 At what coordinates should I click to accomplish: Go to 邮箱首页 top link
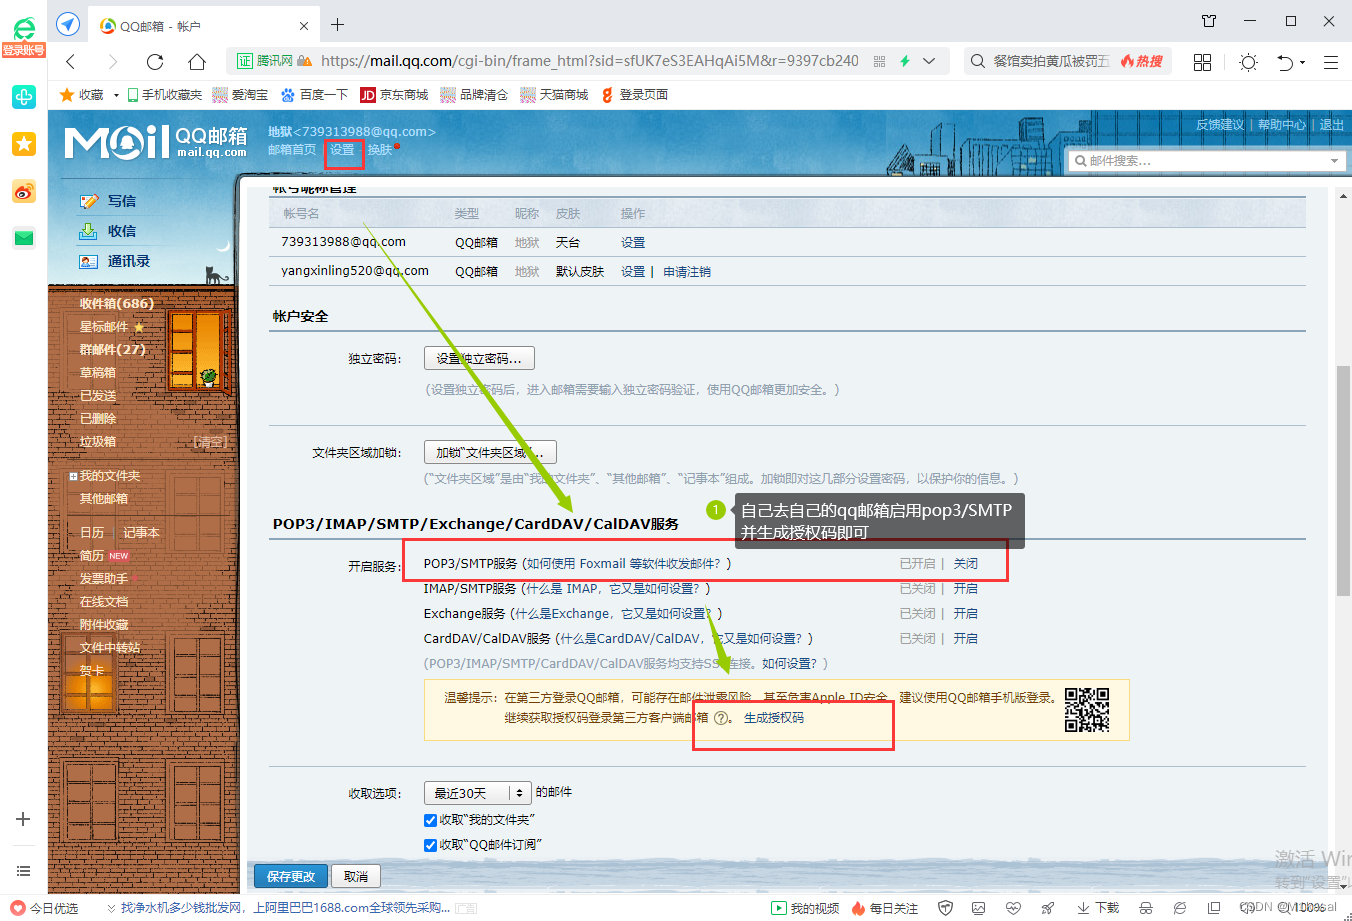tap(292, 150)
